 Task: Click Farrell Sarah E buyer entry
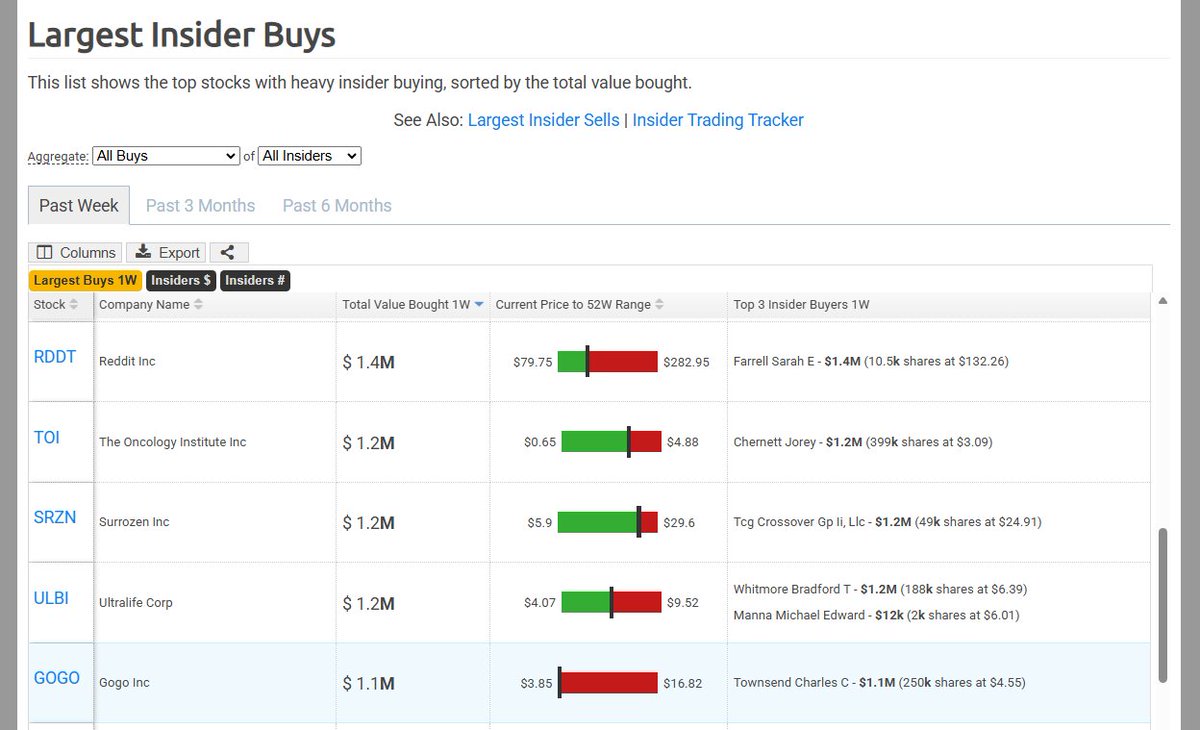871,361
